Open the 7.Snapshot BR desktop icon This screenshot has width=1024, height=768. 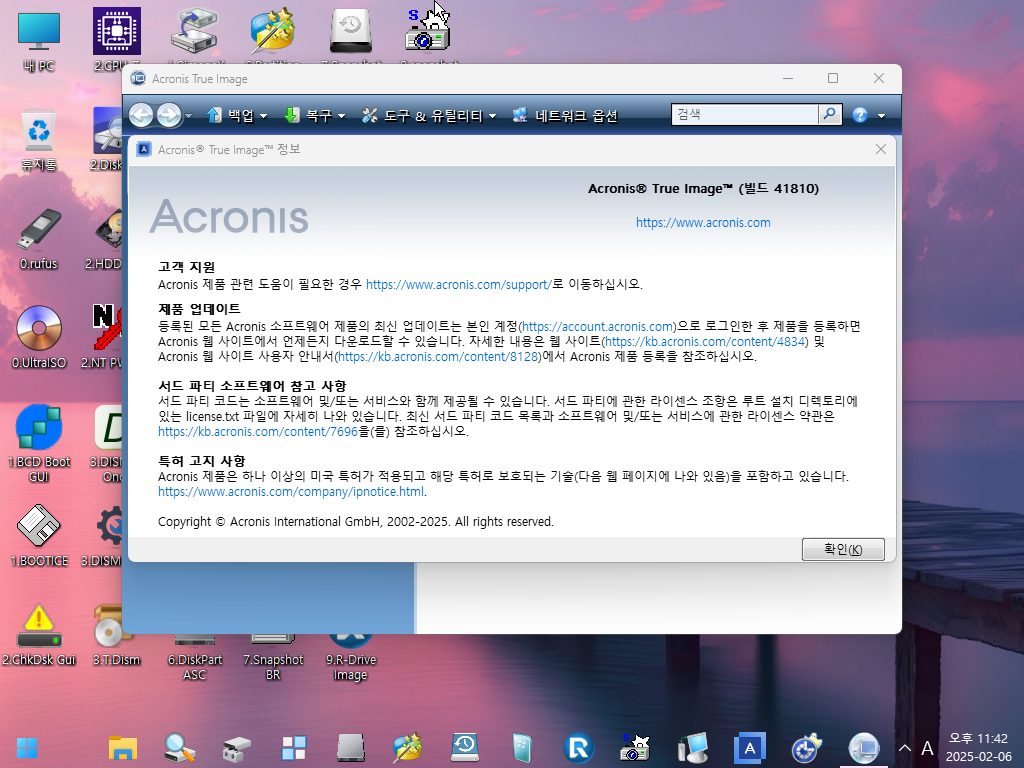[x=273, y=658]
